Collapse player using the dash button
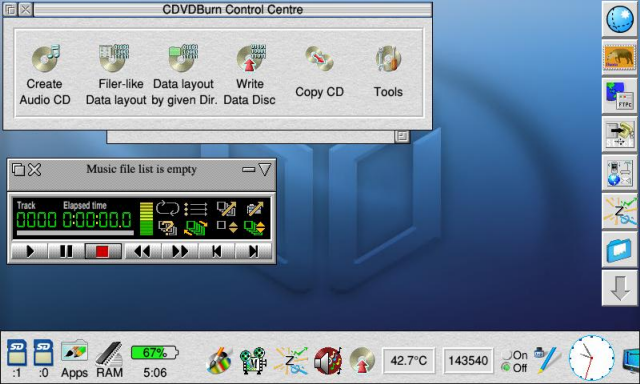Viewport: 640px width, 384px height. pos(248,169)
